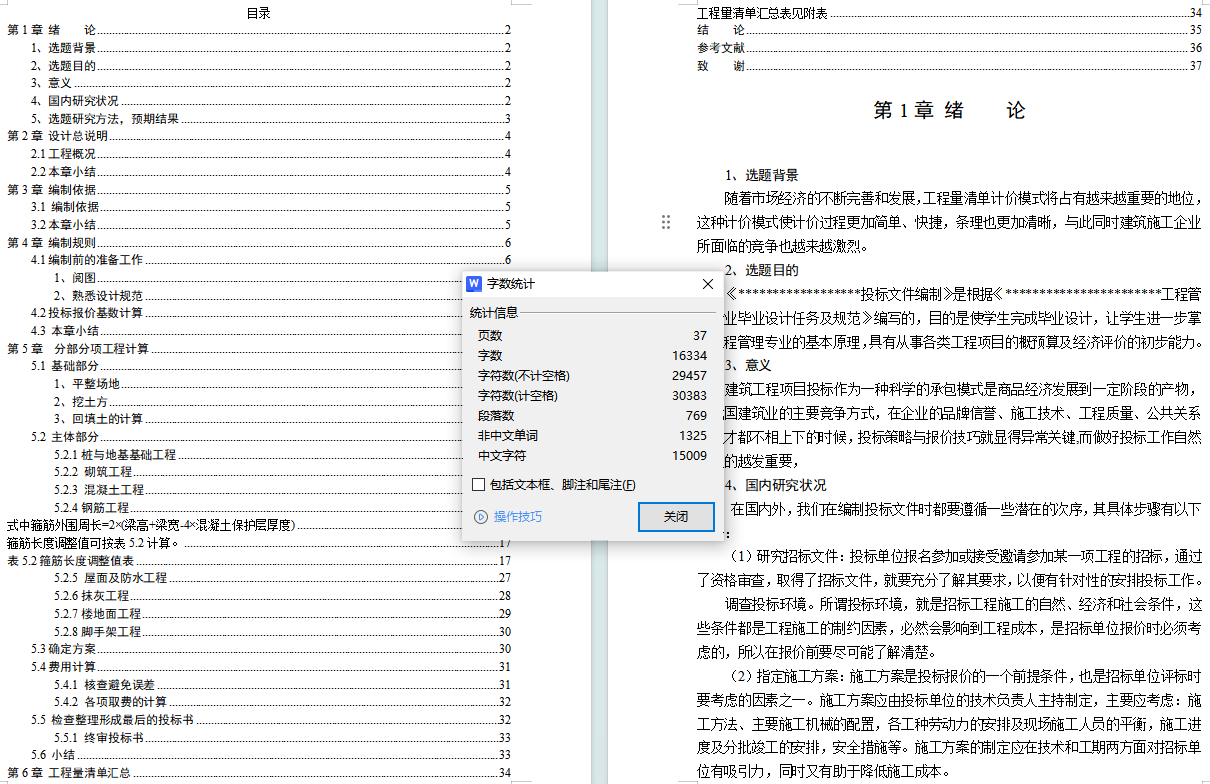Click the 关闭 button in word count dialog
The image size is (1210, 784).
pos(676,517)
